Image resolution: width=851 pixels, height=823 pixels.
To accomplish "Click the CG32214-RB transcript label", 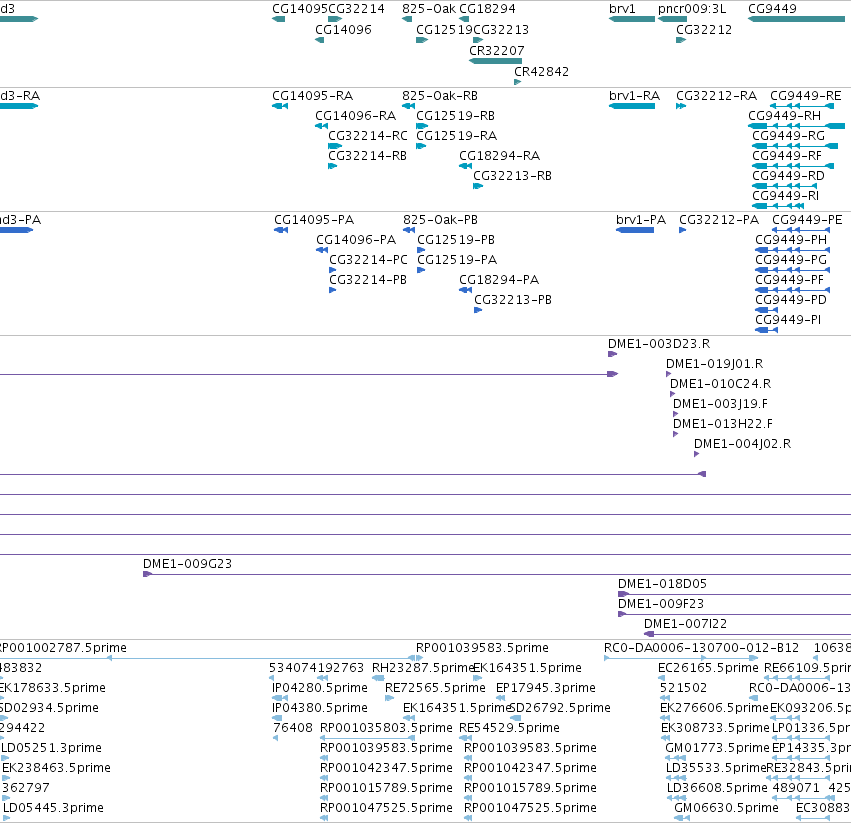I will (x=367, y=156).
